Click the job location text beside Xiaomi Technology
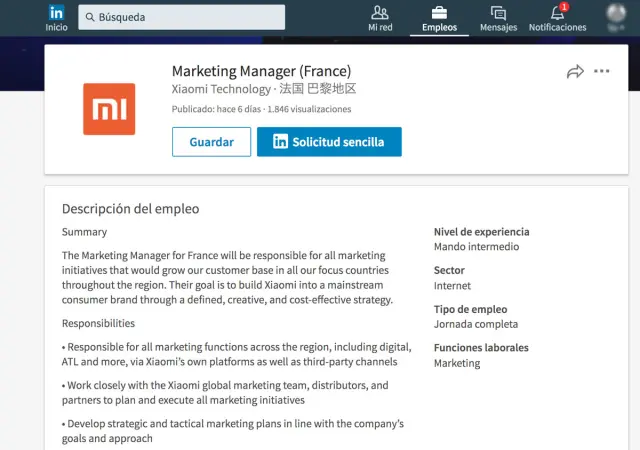640x450 pixels. click(317, 90)
